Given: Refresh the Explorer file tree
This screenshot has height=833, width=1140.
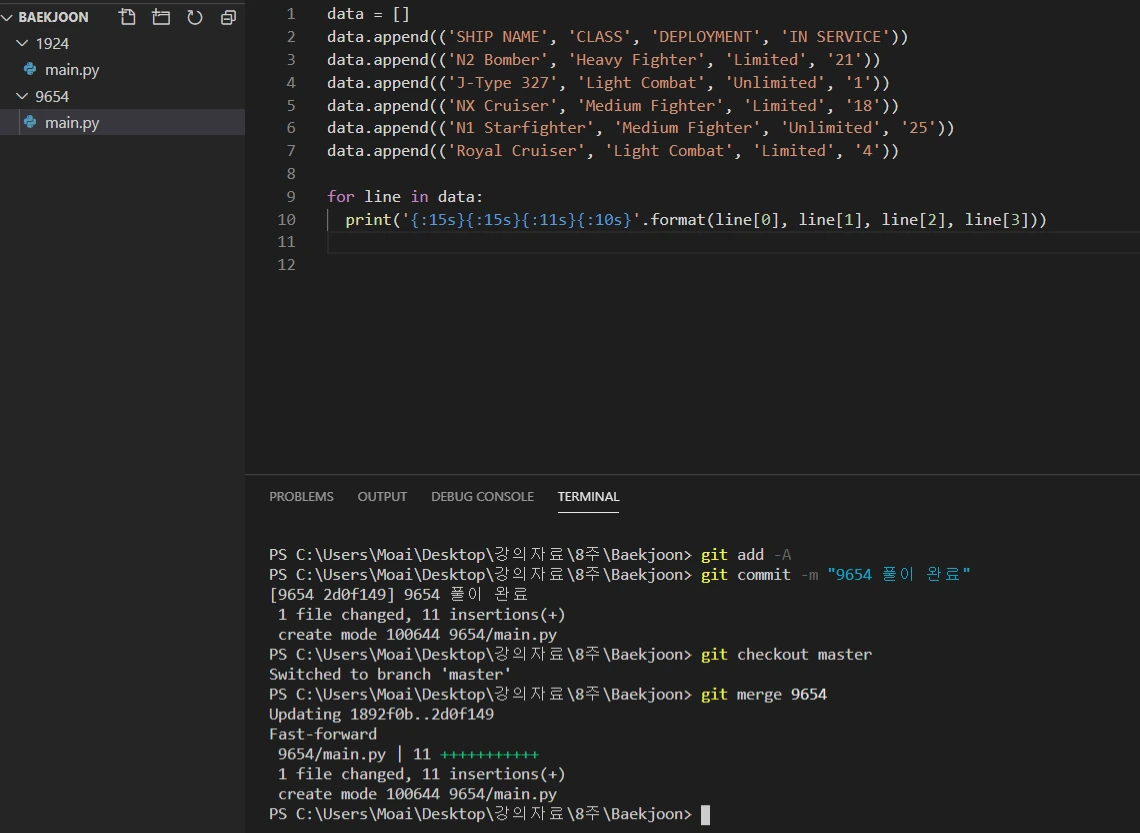Looking at the screenshot, I should (195, 17).
